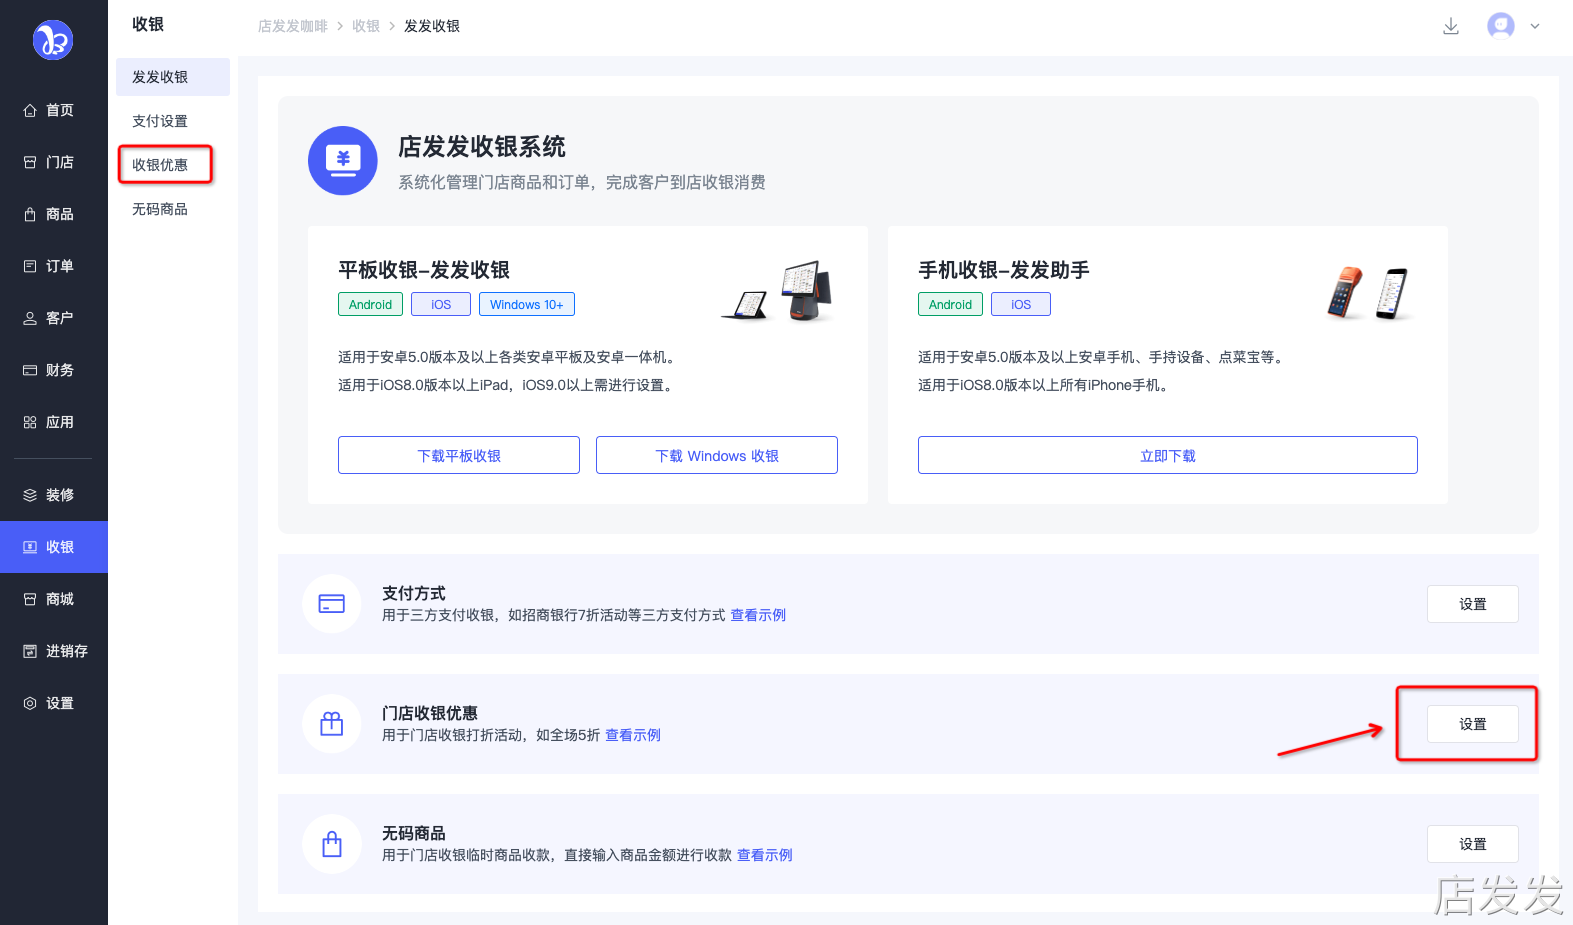Click the 店发发收银系统 title
Viewport: 1573px width, 925px height.
[482, 147]
